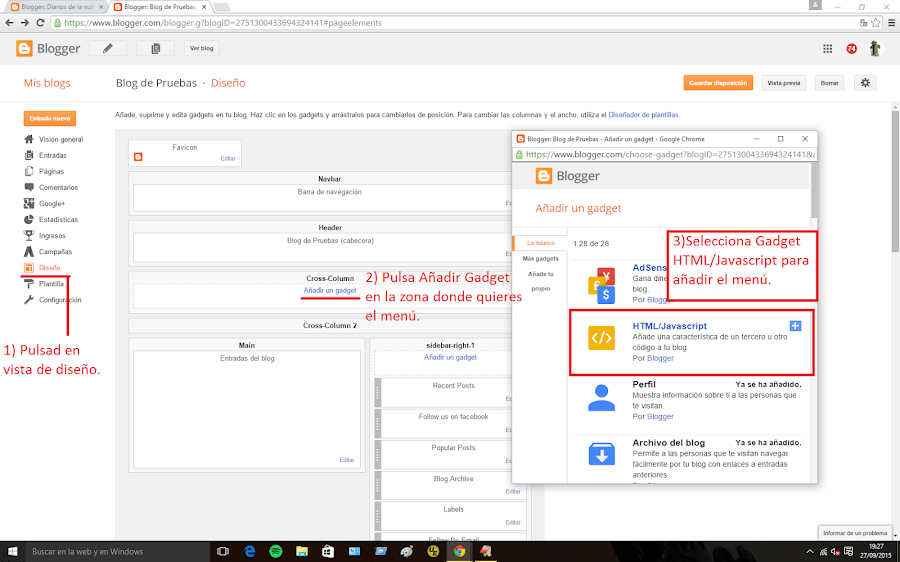The image size is (900, 562).
Task: Click the Páginas sidebar icon
Action: 29,171
